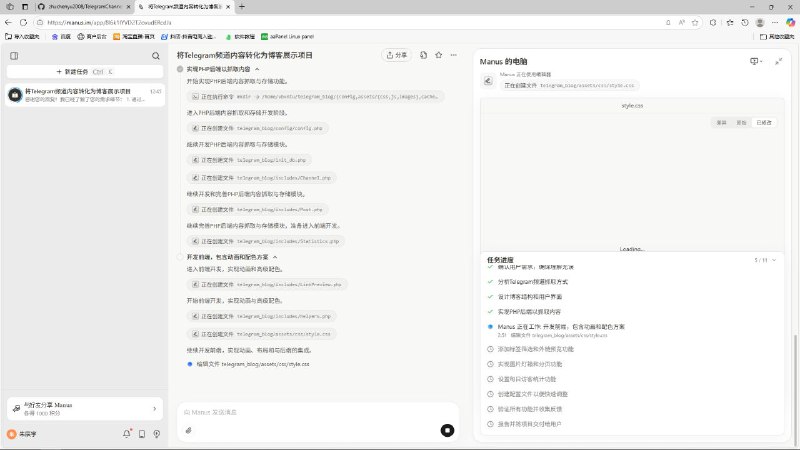Open a new browser tab
Image resolution: width=800 pixels, height=450 pixels.
(241, 6)
